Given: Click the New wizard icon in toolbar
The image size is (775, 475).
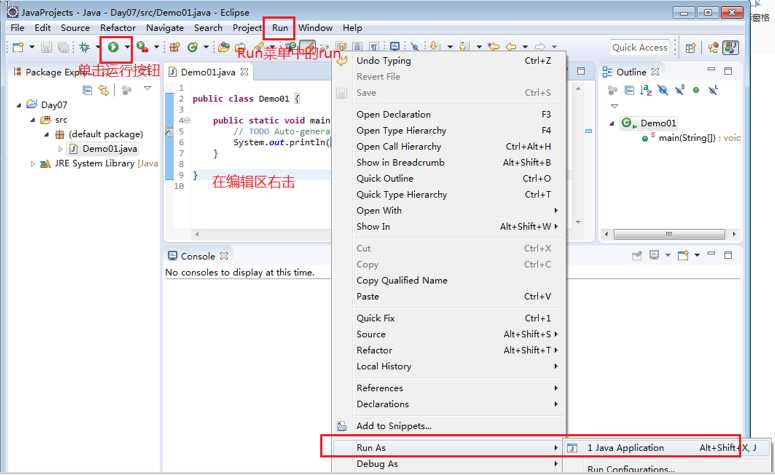Looking at the screenshot, I should click(18, 47).
